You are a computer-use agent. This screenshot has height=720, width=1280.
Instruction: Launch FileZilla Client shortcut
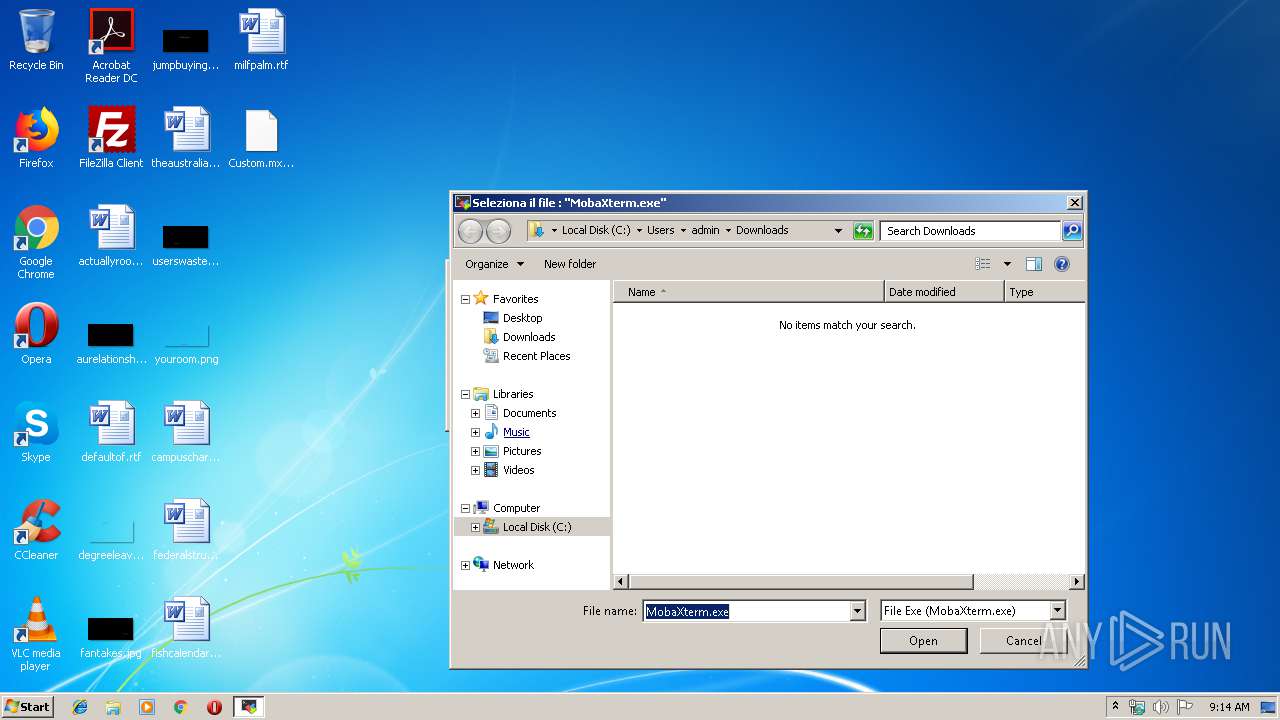(111, 138)
